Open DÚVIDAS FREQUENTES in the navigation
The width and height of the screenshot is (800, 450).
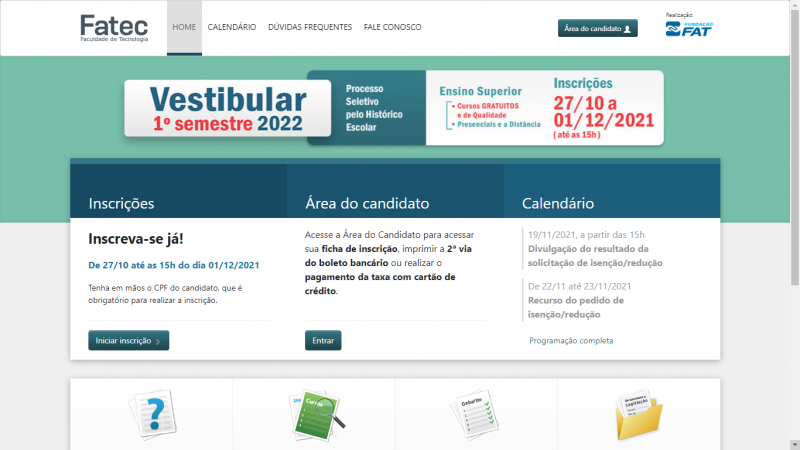pos(310,27)
